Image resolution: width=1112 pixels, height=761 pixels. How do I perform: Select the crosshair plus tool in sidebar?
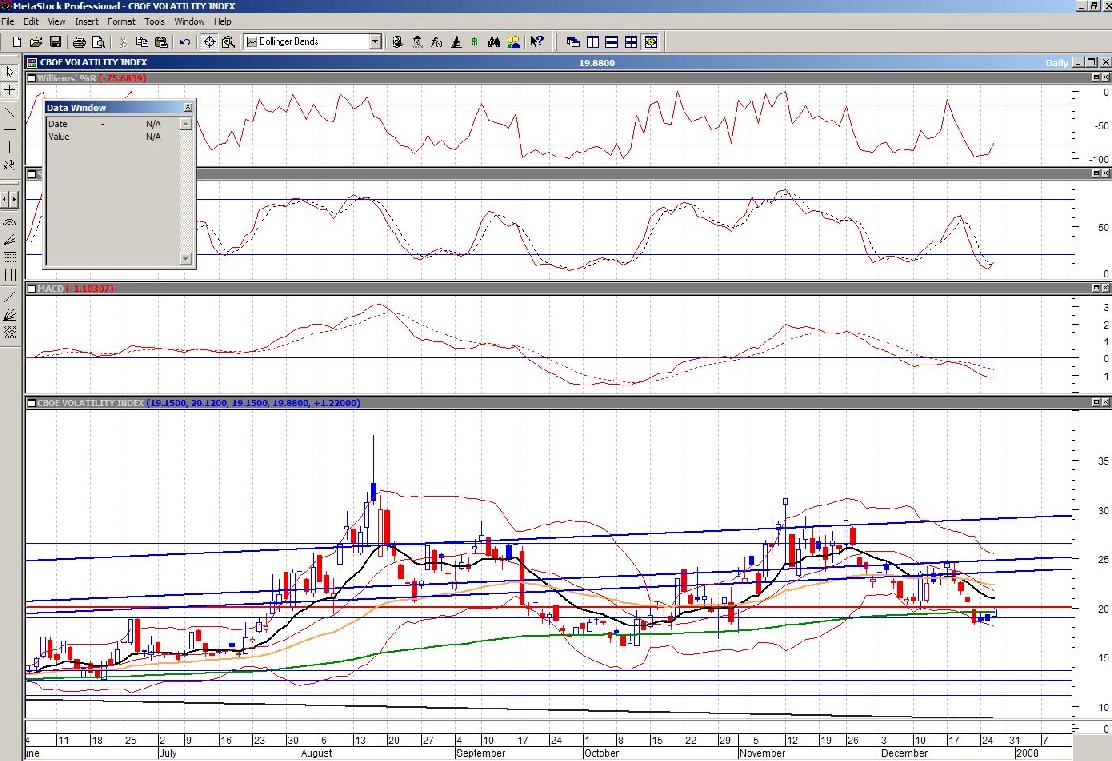(x=10, y=90)
